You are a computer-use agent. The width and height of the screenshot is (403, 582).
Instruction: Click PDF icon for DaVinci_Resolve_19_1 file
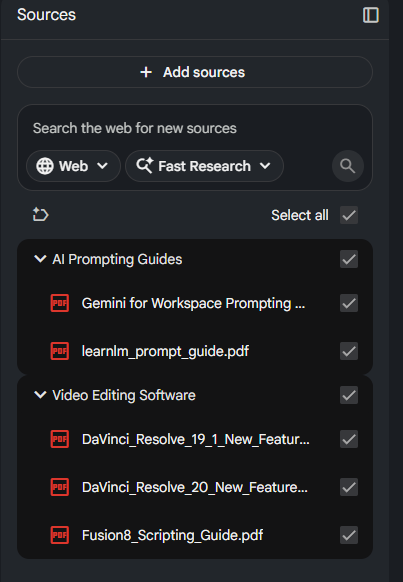point(60,439)
